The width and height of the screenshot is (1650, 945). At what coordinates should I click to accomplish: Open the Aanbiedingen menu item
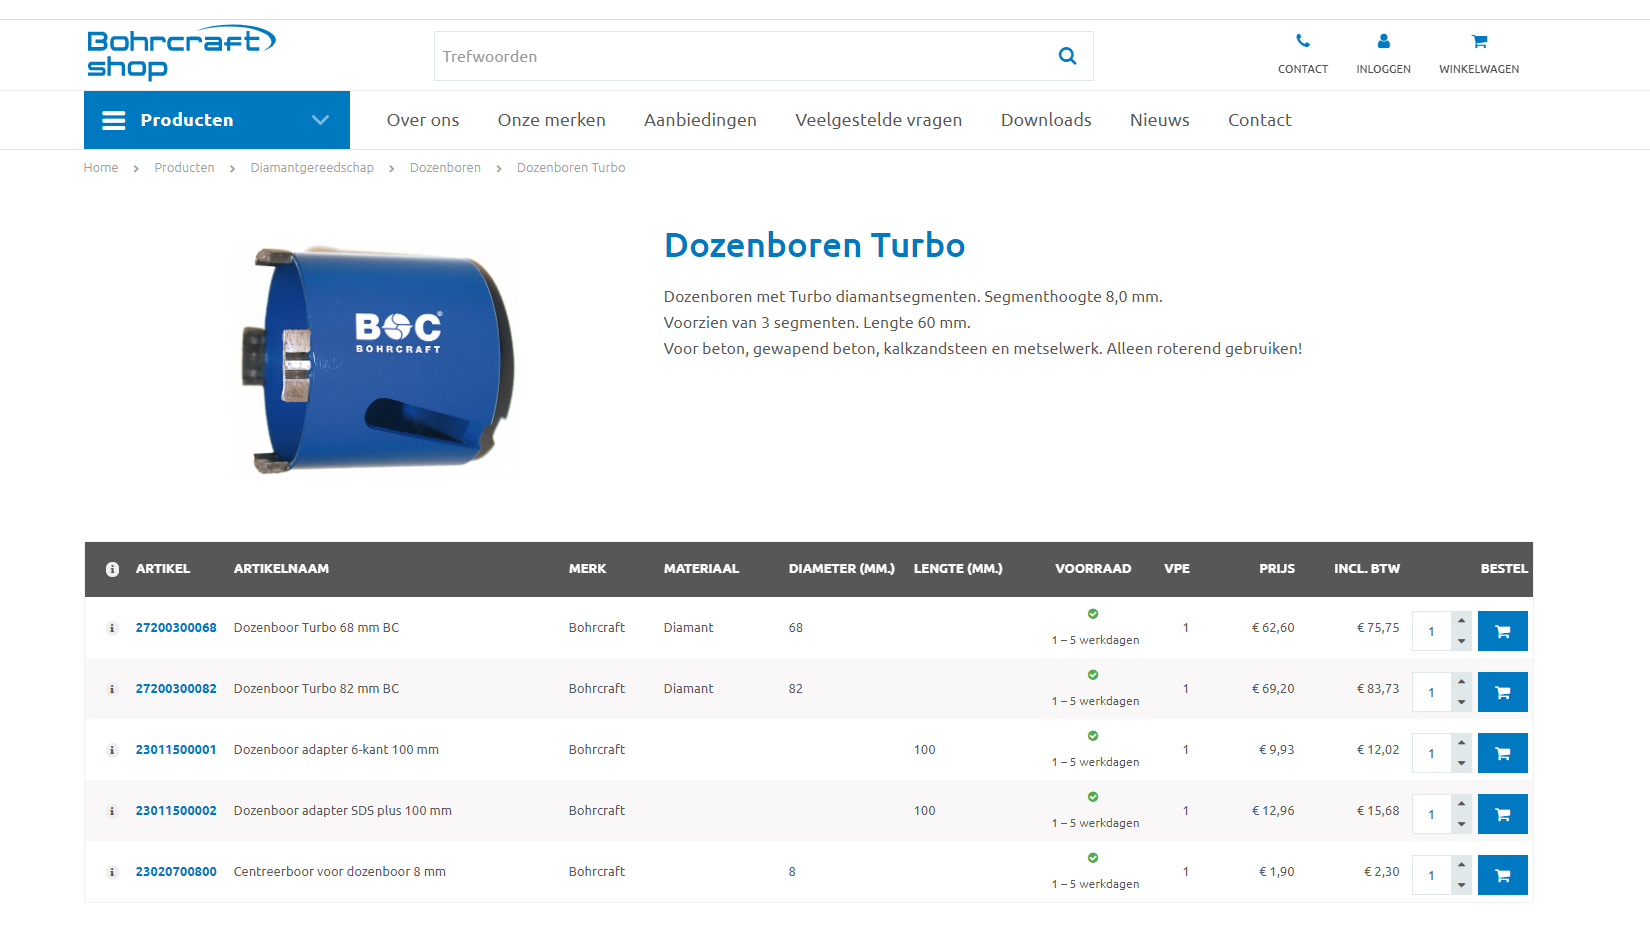coord(700,120)
